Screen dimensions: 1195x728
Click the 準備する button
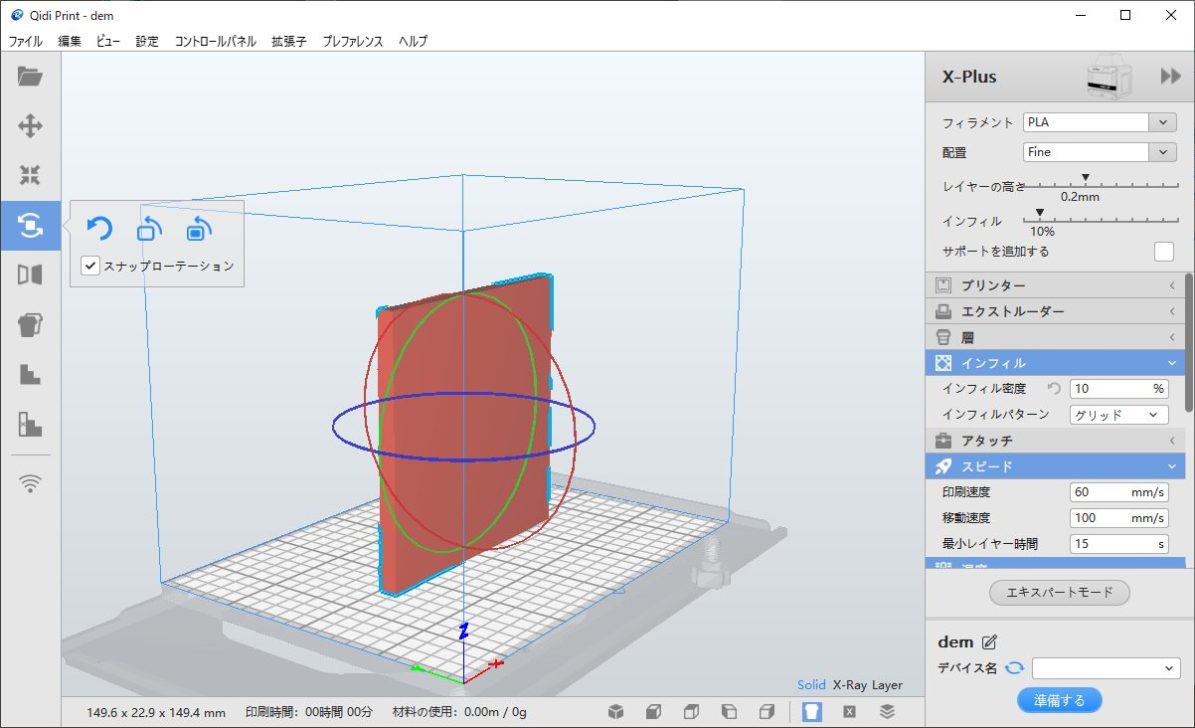(x=1058, y=700)
